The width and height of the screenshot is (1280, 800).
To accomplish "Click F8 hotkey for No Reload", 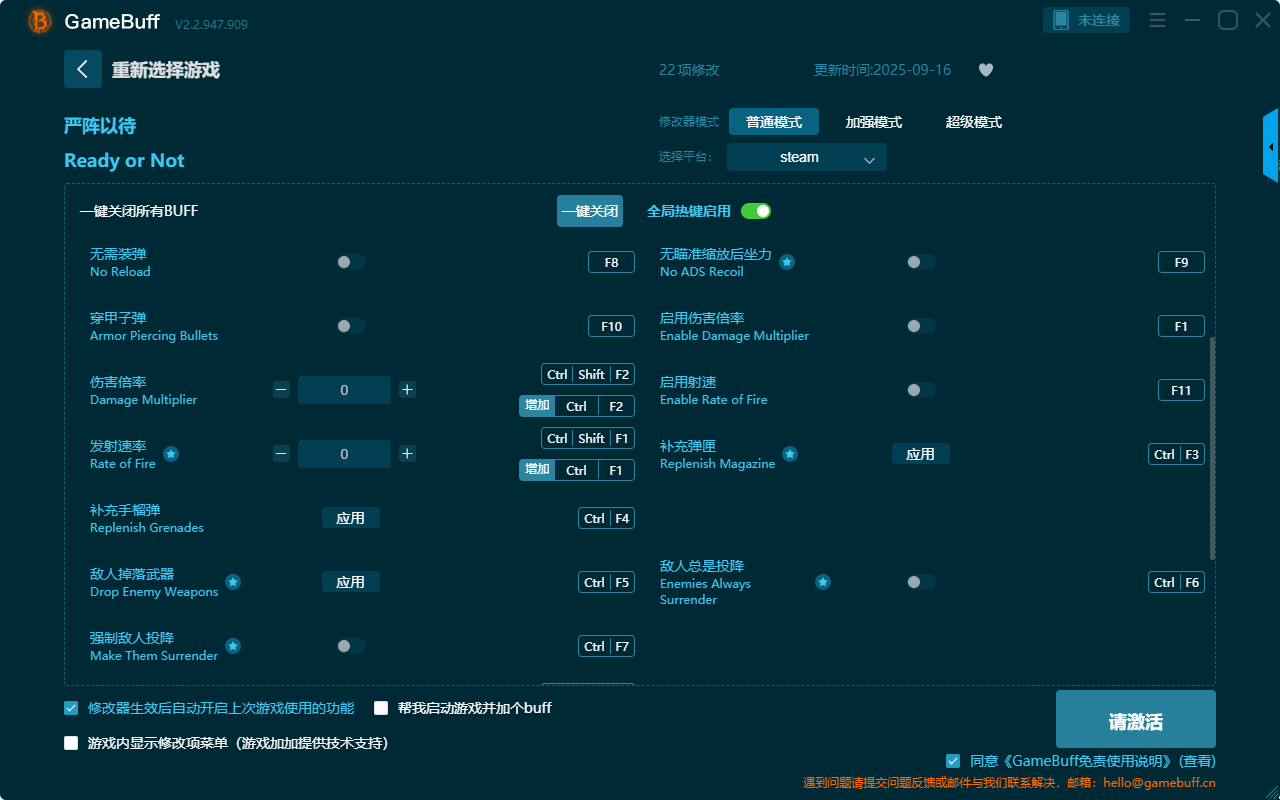I will (611, 262).
